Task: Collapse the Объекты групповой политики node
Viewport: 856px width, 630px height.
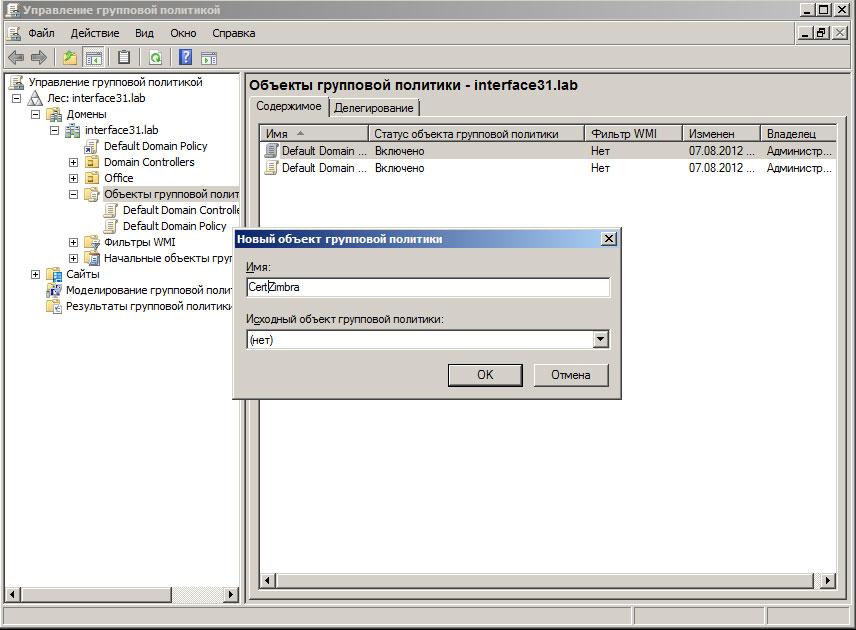Action: pyautogui.click(x=73, y=194)
